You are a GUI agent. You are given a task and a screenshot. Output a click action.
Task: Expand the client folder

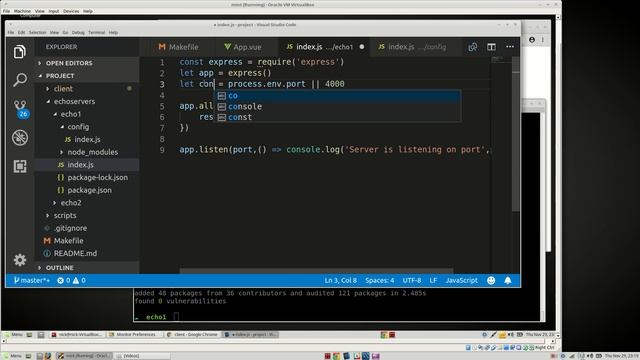[63, 89]
